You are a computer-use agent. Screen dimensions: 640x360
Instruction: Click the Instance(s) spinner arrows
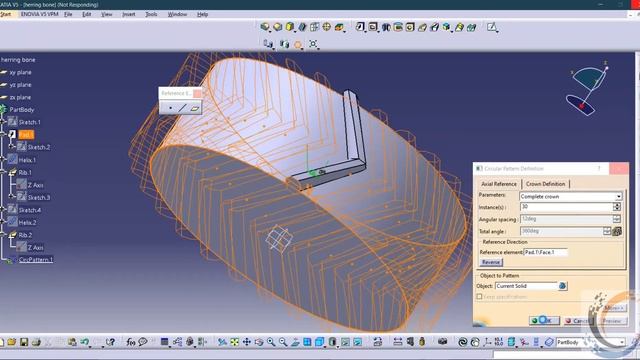(617, 207)
